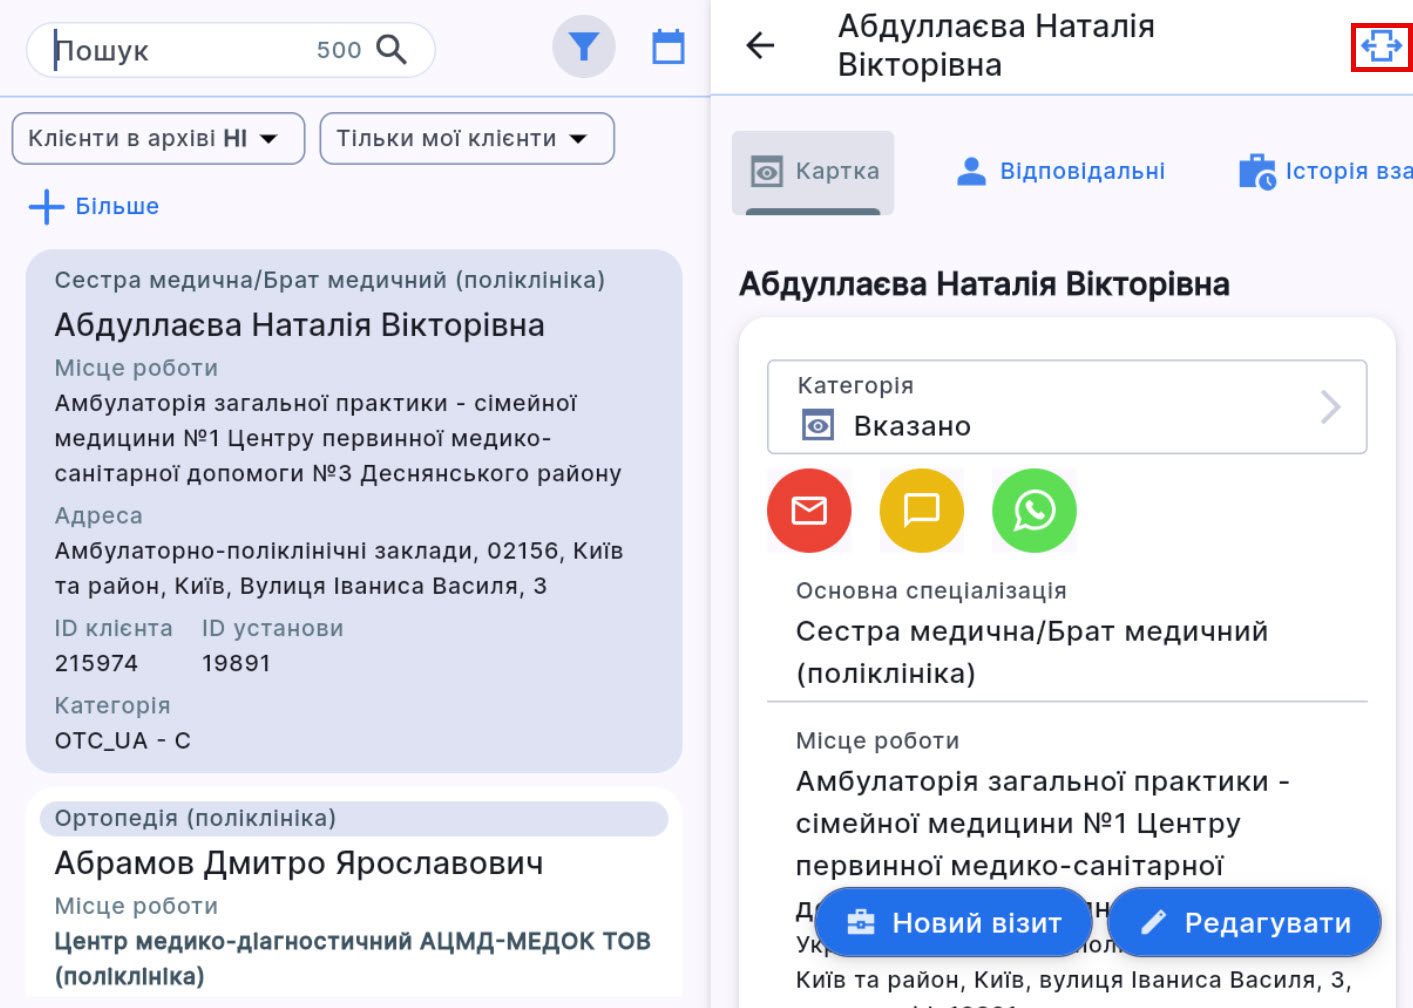Screen dimensions: 1413x1008
Task: Go back using the left arrow
Action: 760,45
